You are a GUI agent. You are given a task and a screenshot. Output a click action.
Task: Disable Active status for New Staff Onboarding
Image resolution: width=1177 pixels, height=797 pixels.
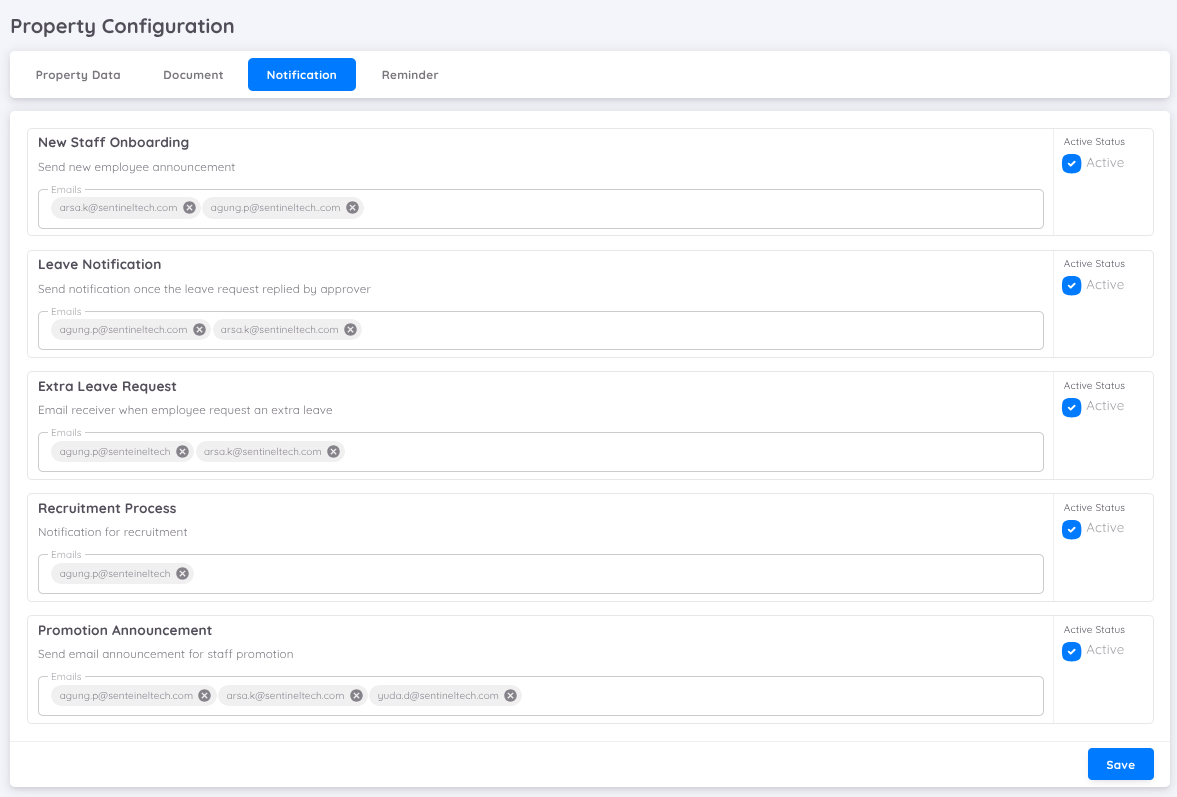[x=1071, y=163]
